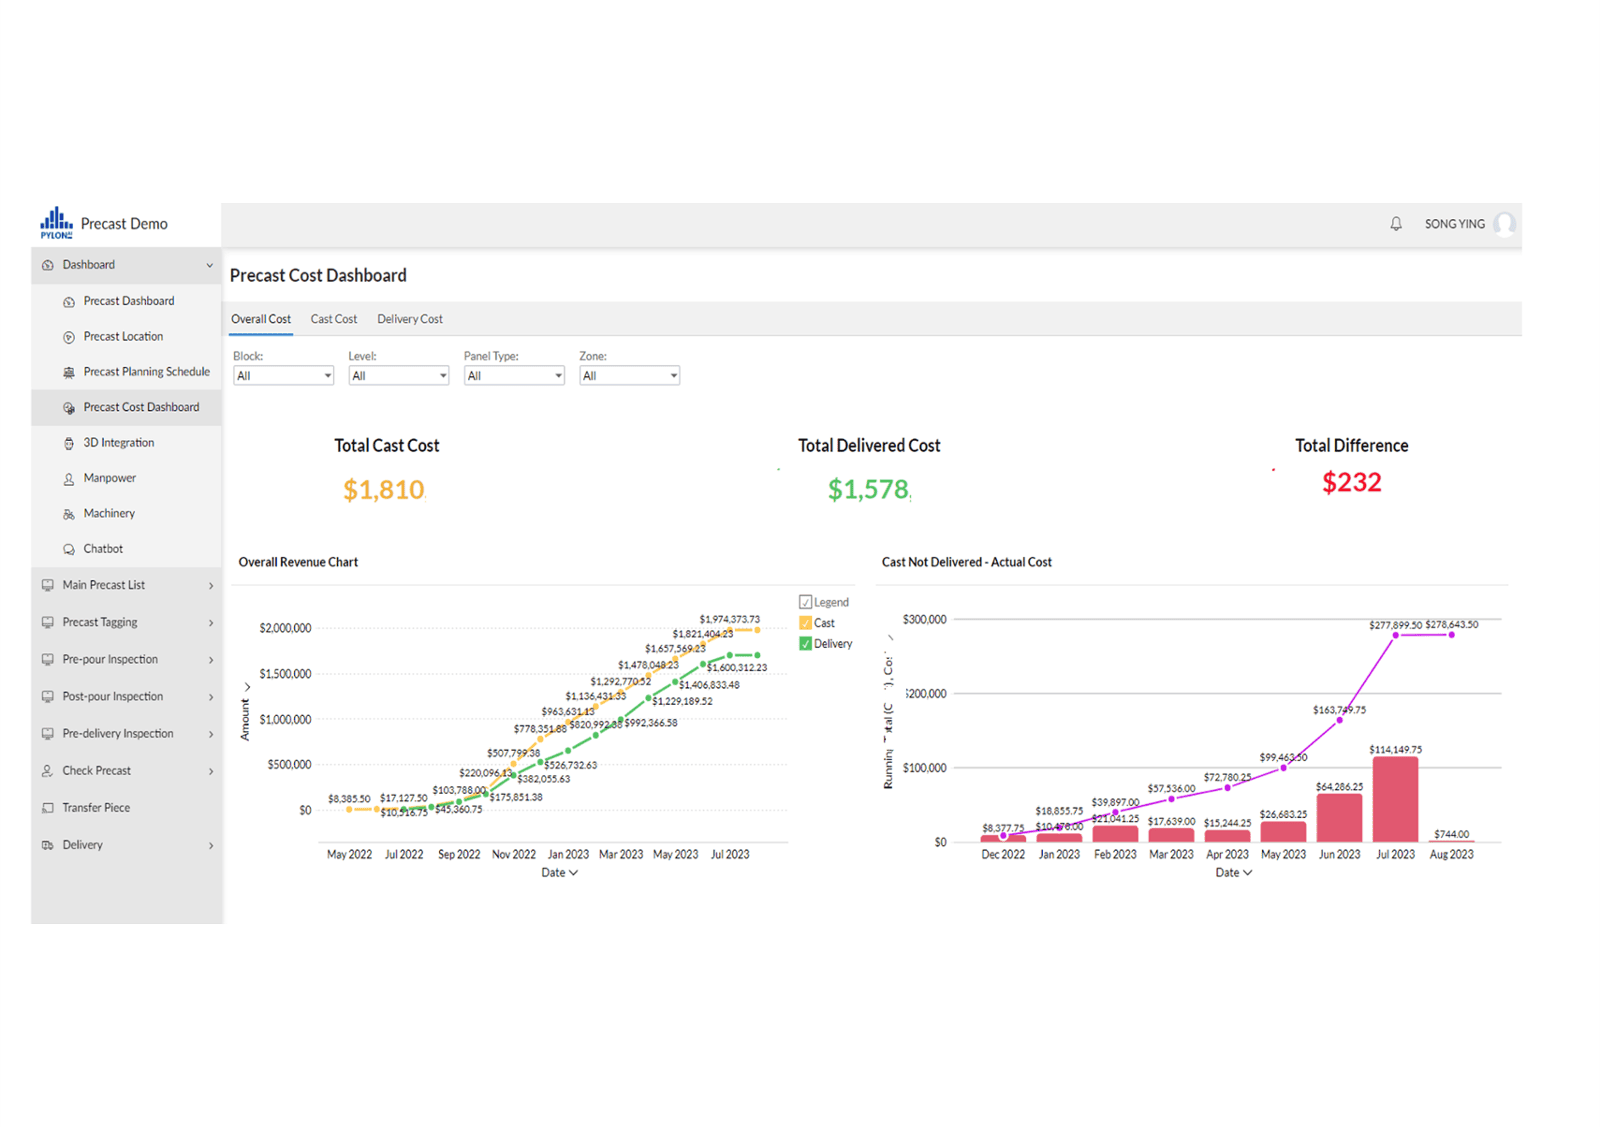Viewport: 1600px width, 1127px height.
Task: Click the $232 Total Difference value
Action: (1352, 483)
